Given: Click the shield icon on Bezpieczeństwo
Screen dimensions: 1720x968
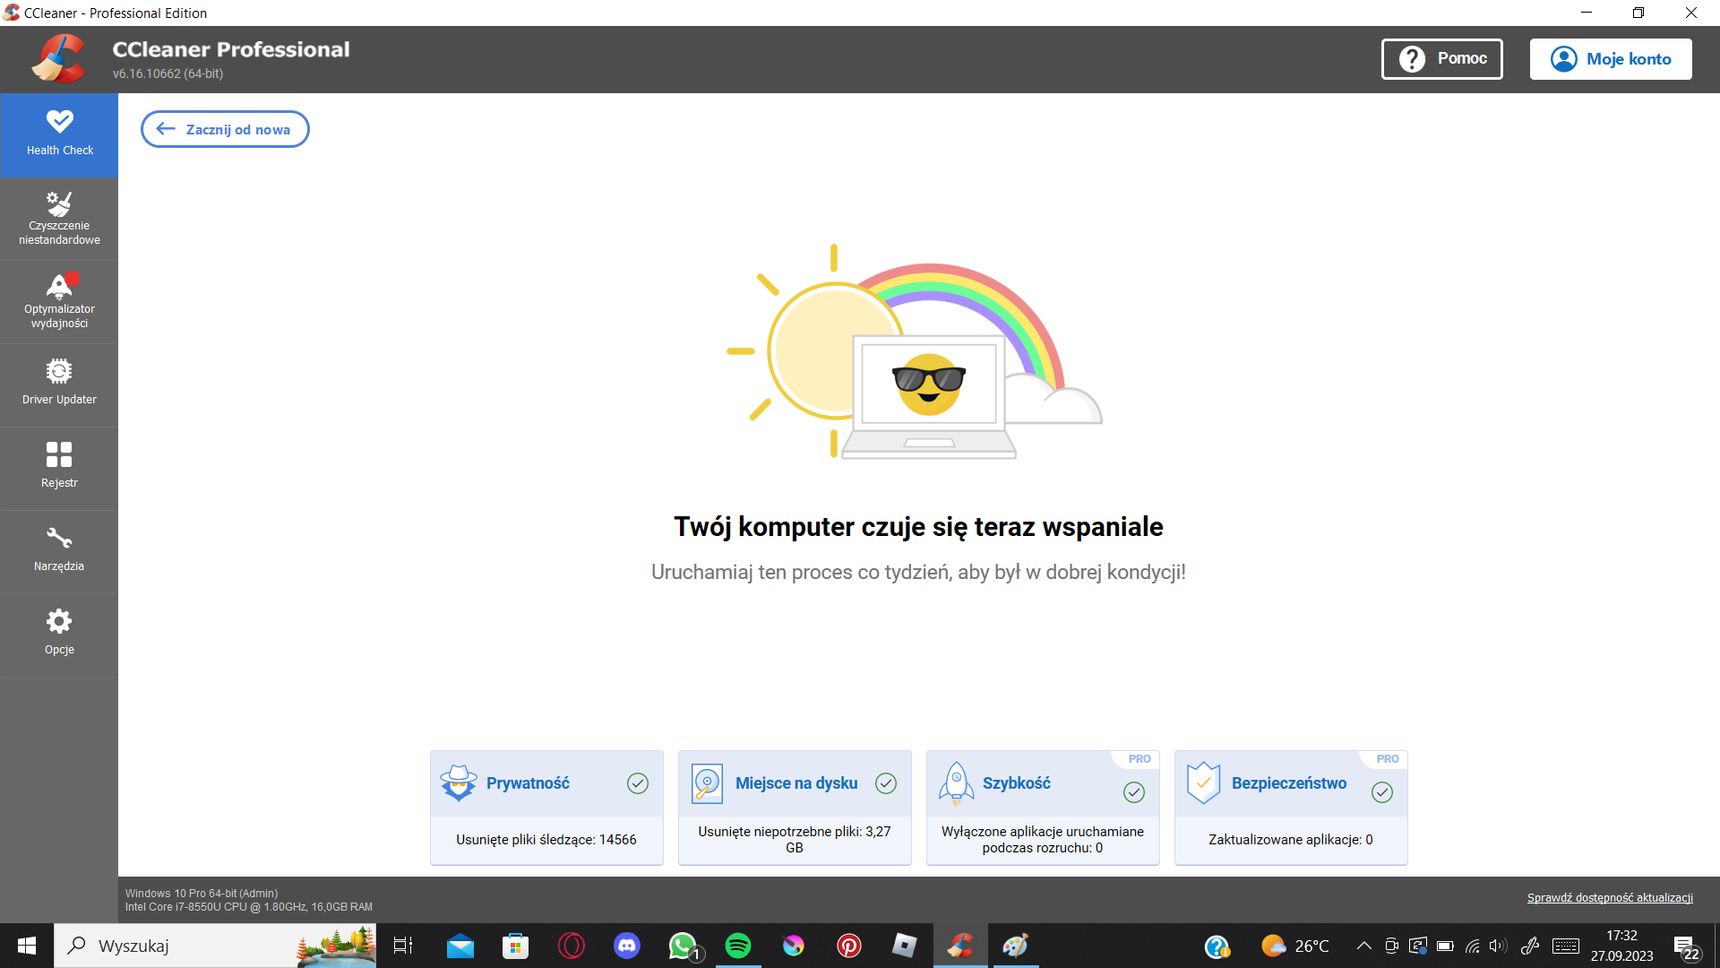Looking at the screenshot, I should click(1203, 783).
